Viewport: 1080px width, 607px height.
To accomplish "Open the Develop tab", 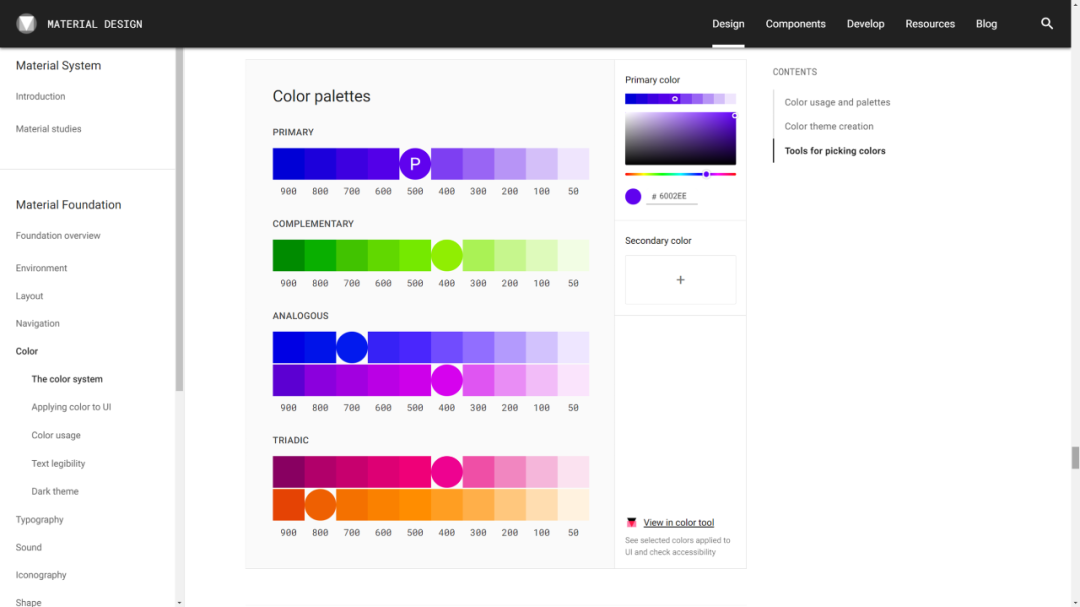I will [x=865, y=23].
